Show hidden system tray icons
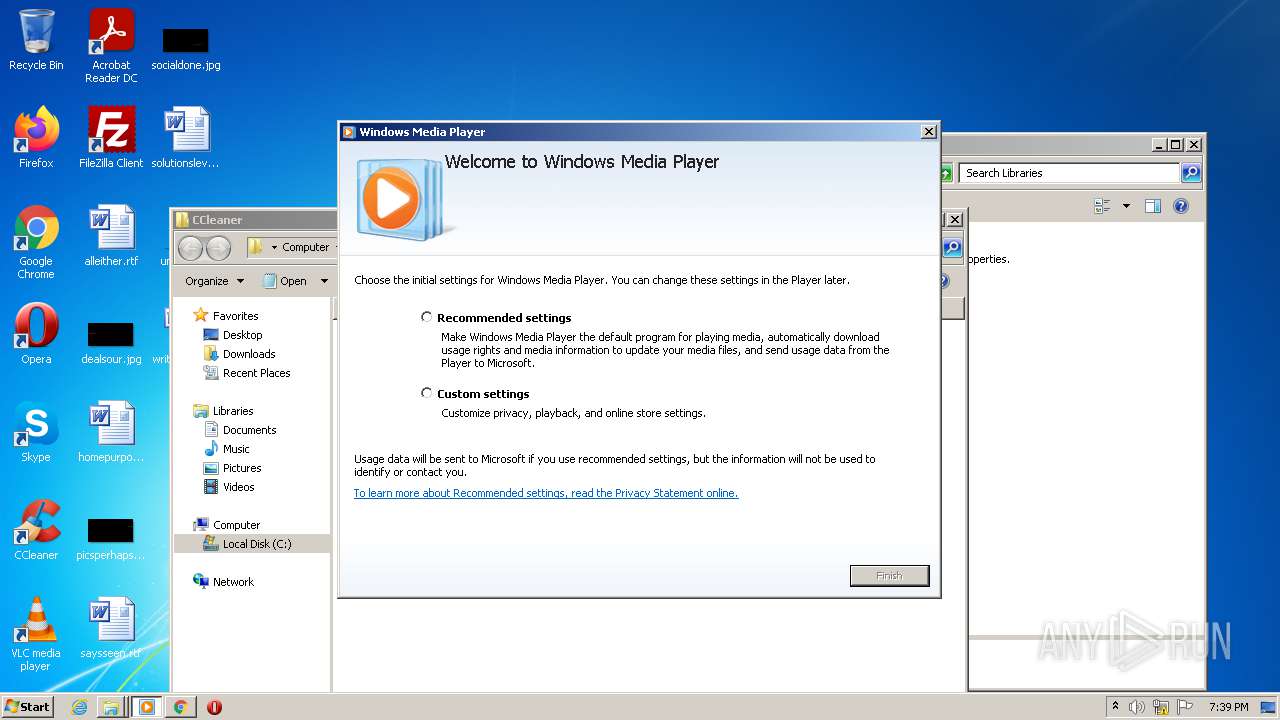This screenshot has width=1280, height=720. (1115, 707)
